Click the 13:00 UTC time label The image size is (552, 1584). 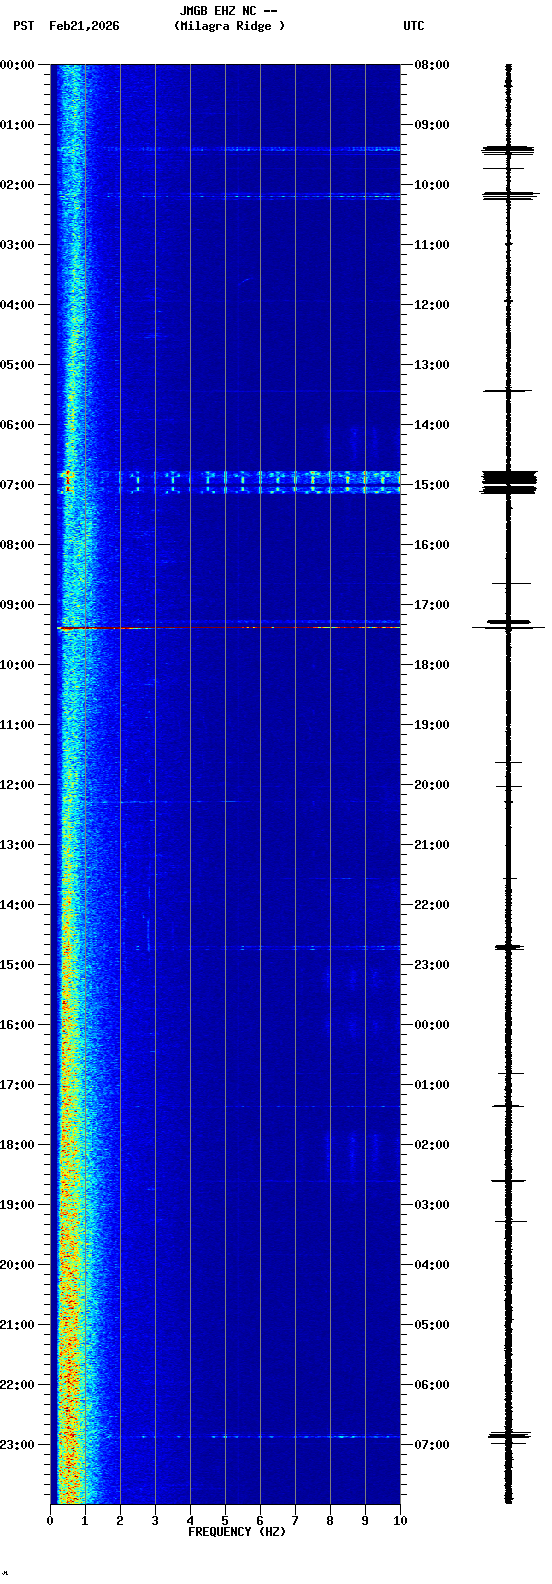tap(432, 365)
